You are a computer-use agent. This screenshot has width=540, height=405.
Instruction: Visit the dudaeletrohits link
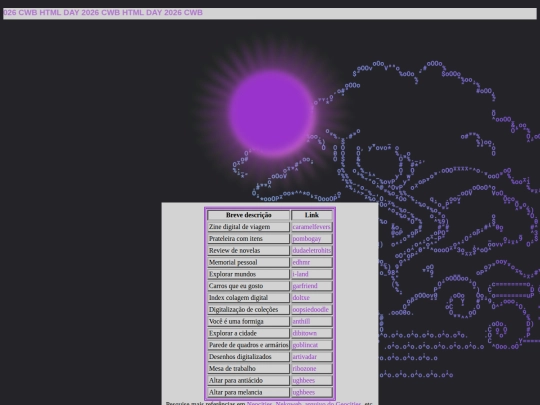tap(312, 250)
